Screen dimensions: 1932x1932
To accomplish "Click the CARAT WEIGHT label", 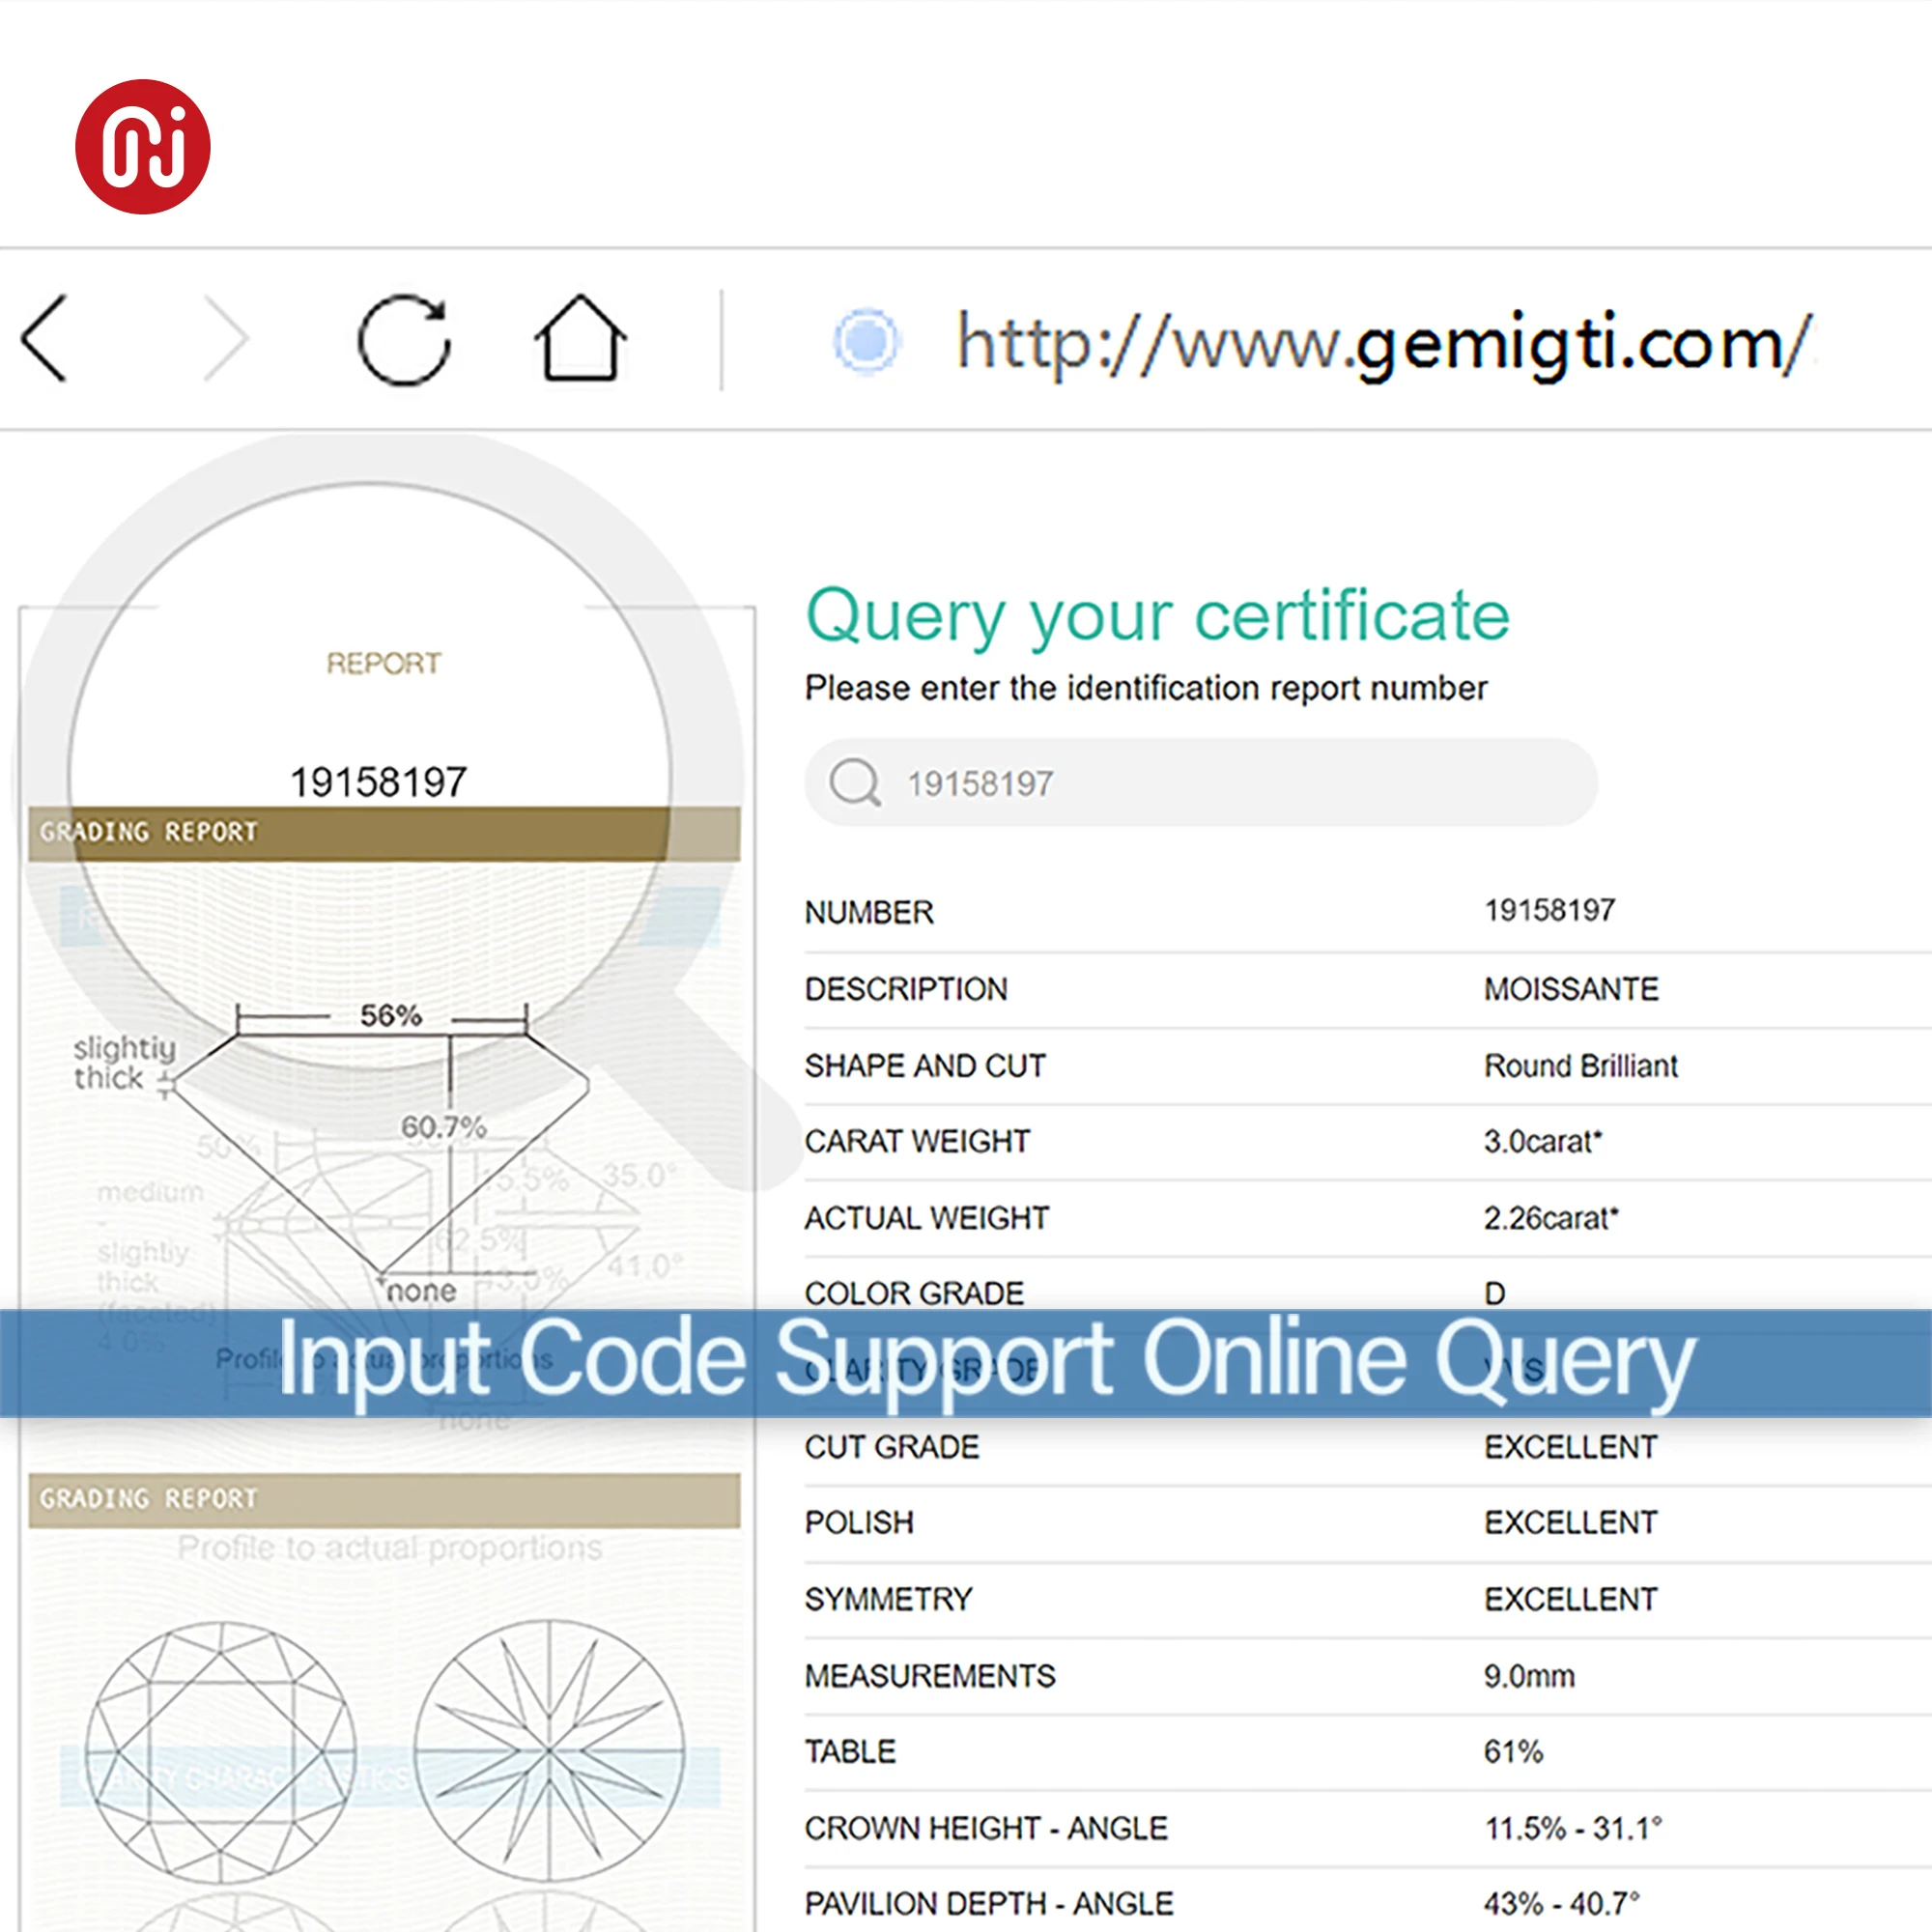I will [917, 1141].
